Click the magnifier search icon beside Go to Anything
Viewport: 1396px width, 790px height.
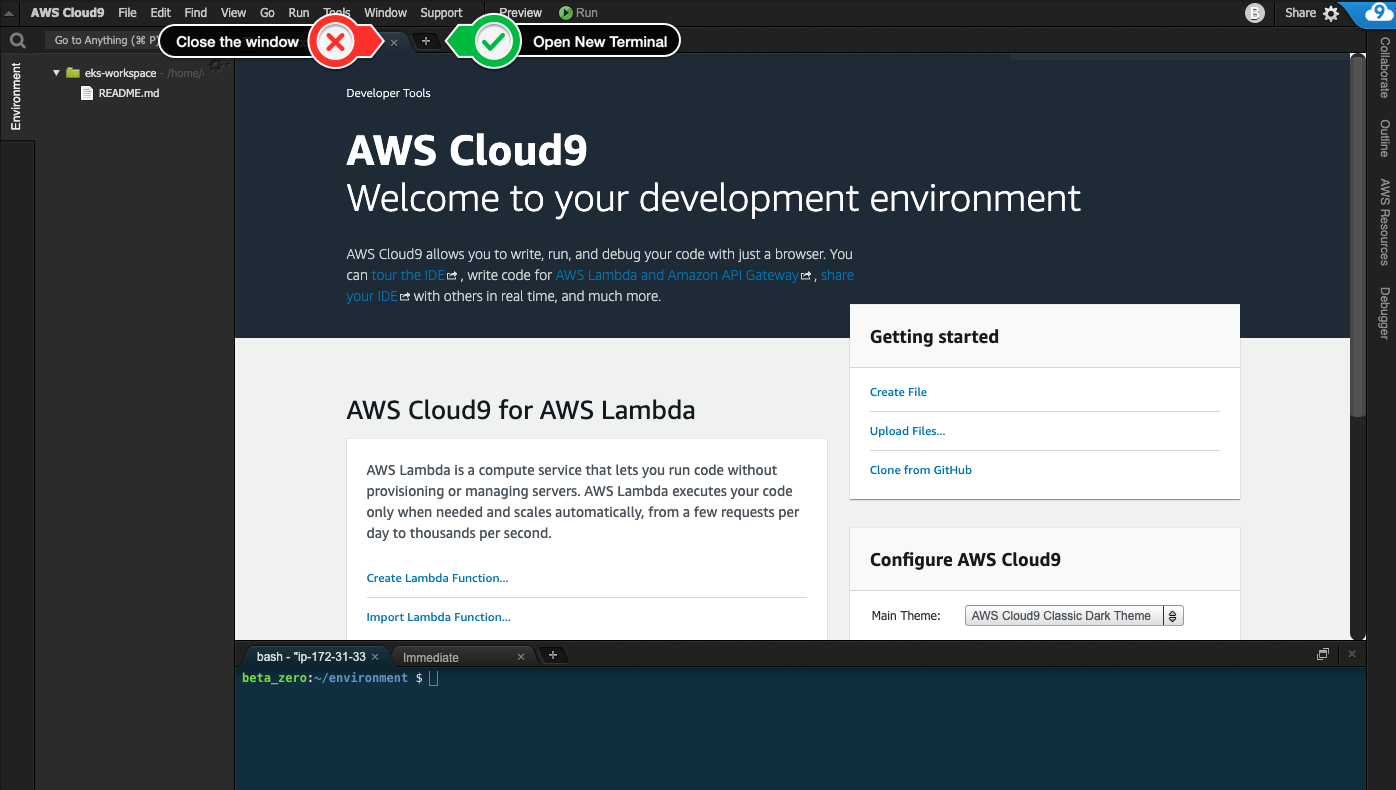[x=17, y=41]
